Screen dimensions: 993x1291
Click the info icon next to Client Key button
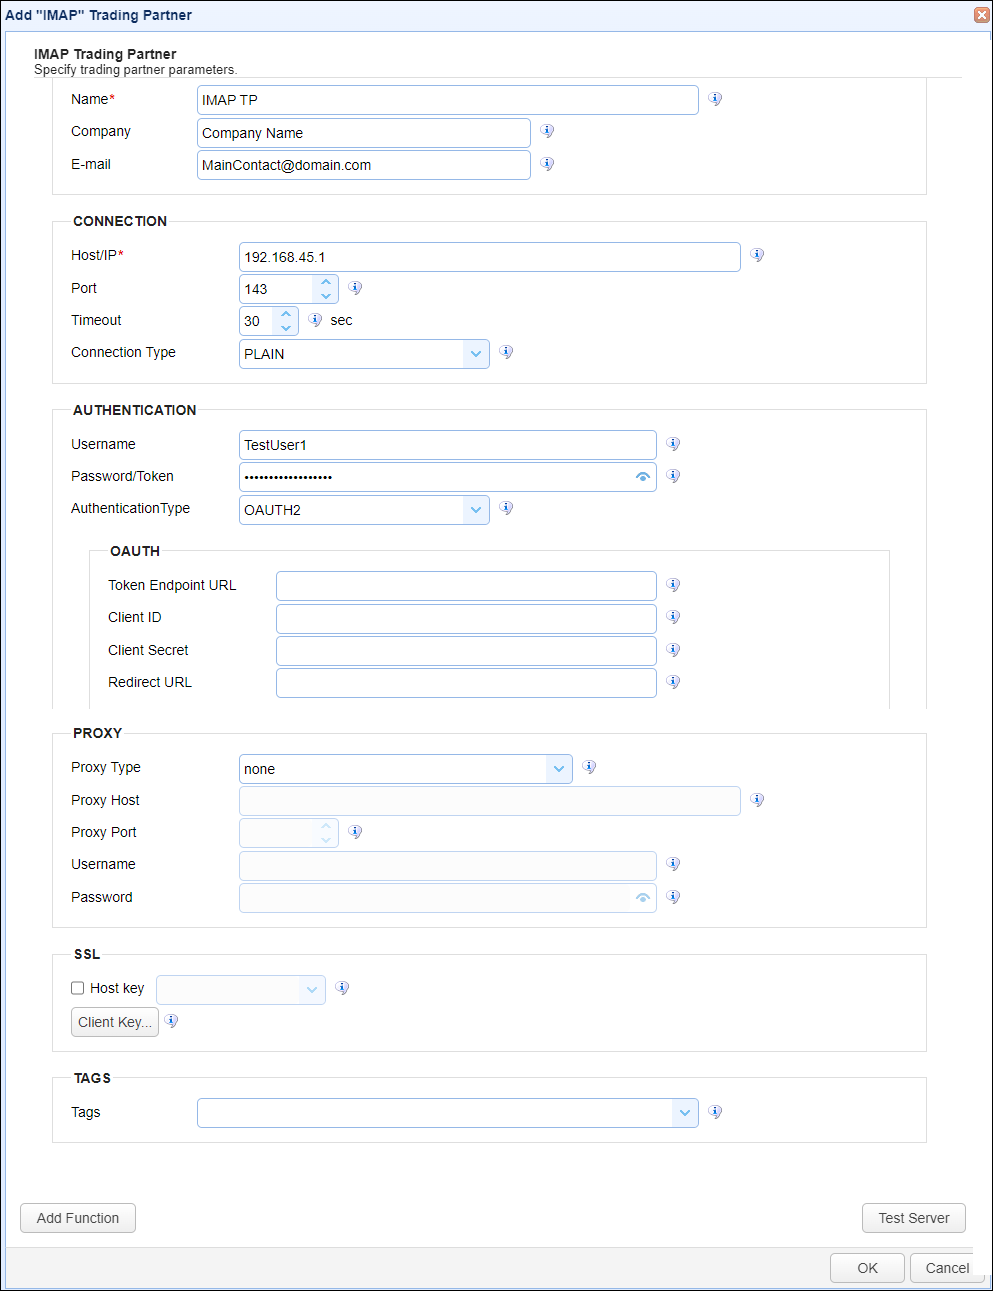pyautogui.click(x=171, y=1021)
